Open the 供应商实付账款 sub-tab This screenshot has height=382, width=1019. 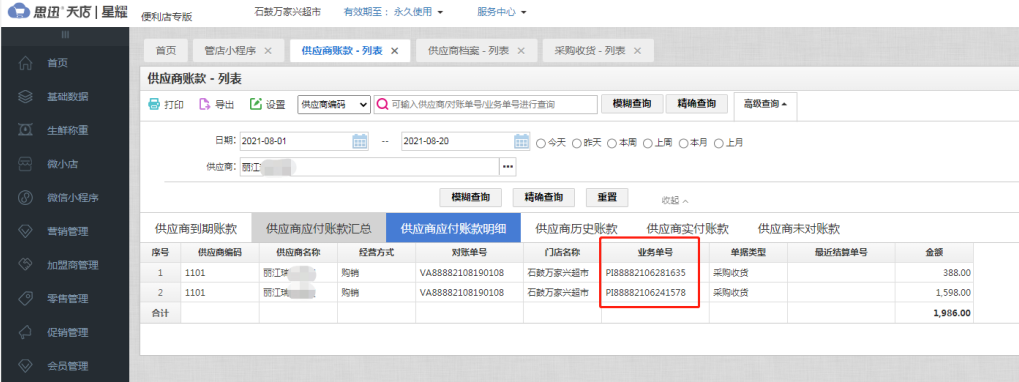click(688, 228)
